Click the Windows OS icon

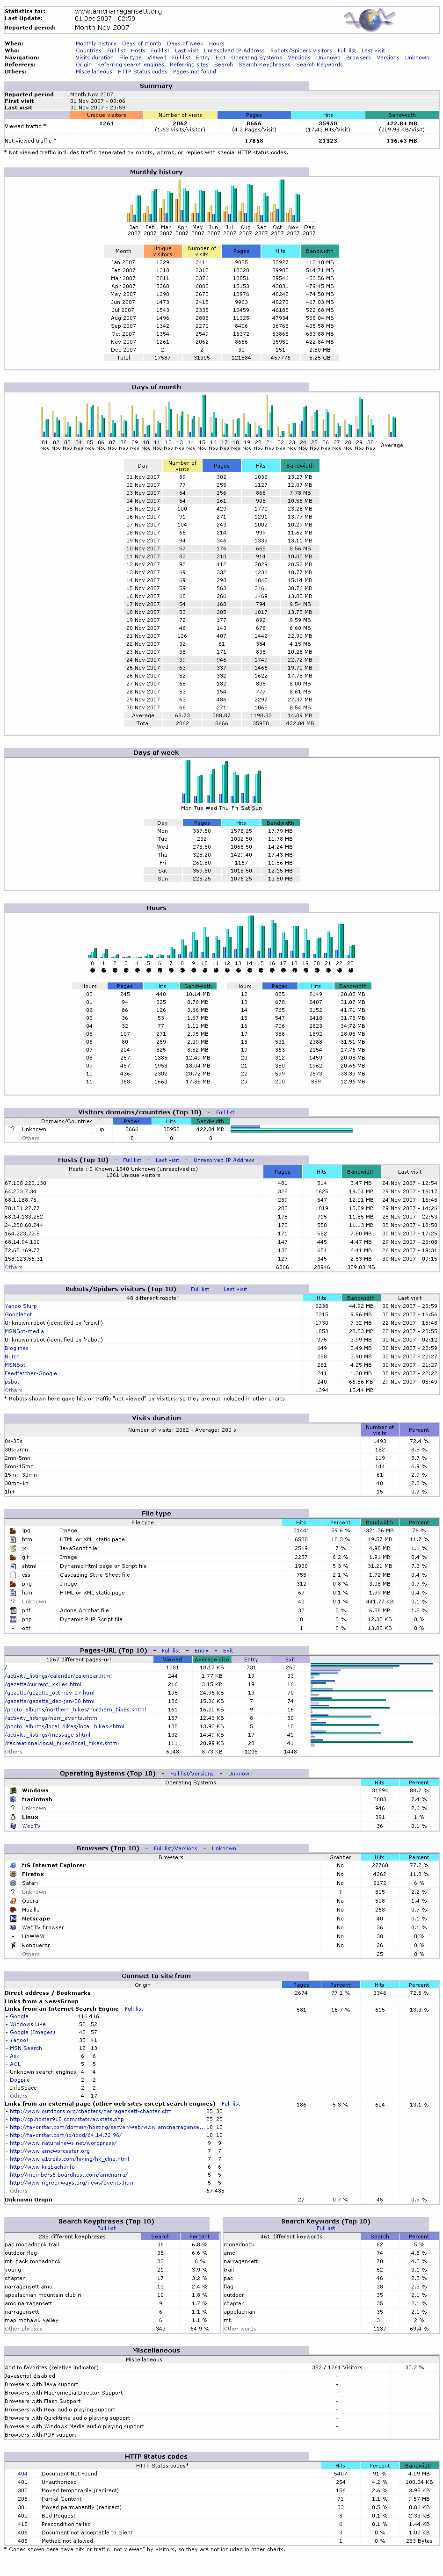point(12,1790)
